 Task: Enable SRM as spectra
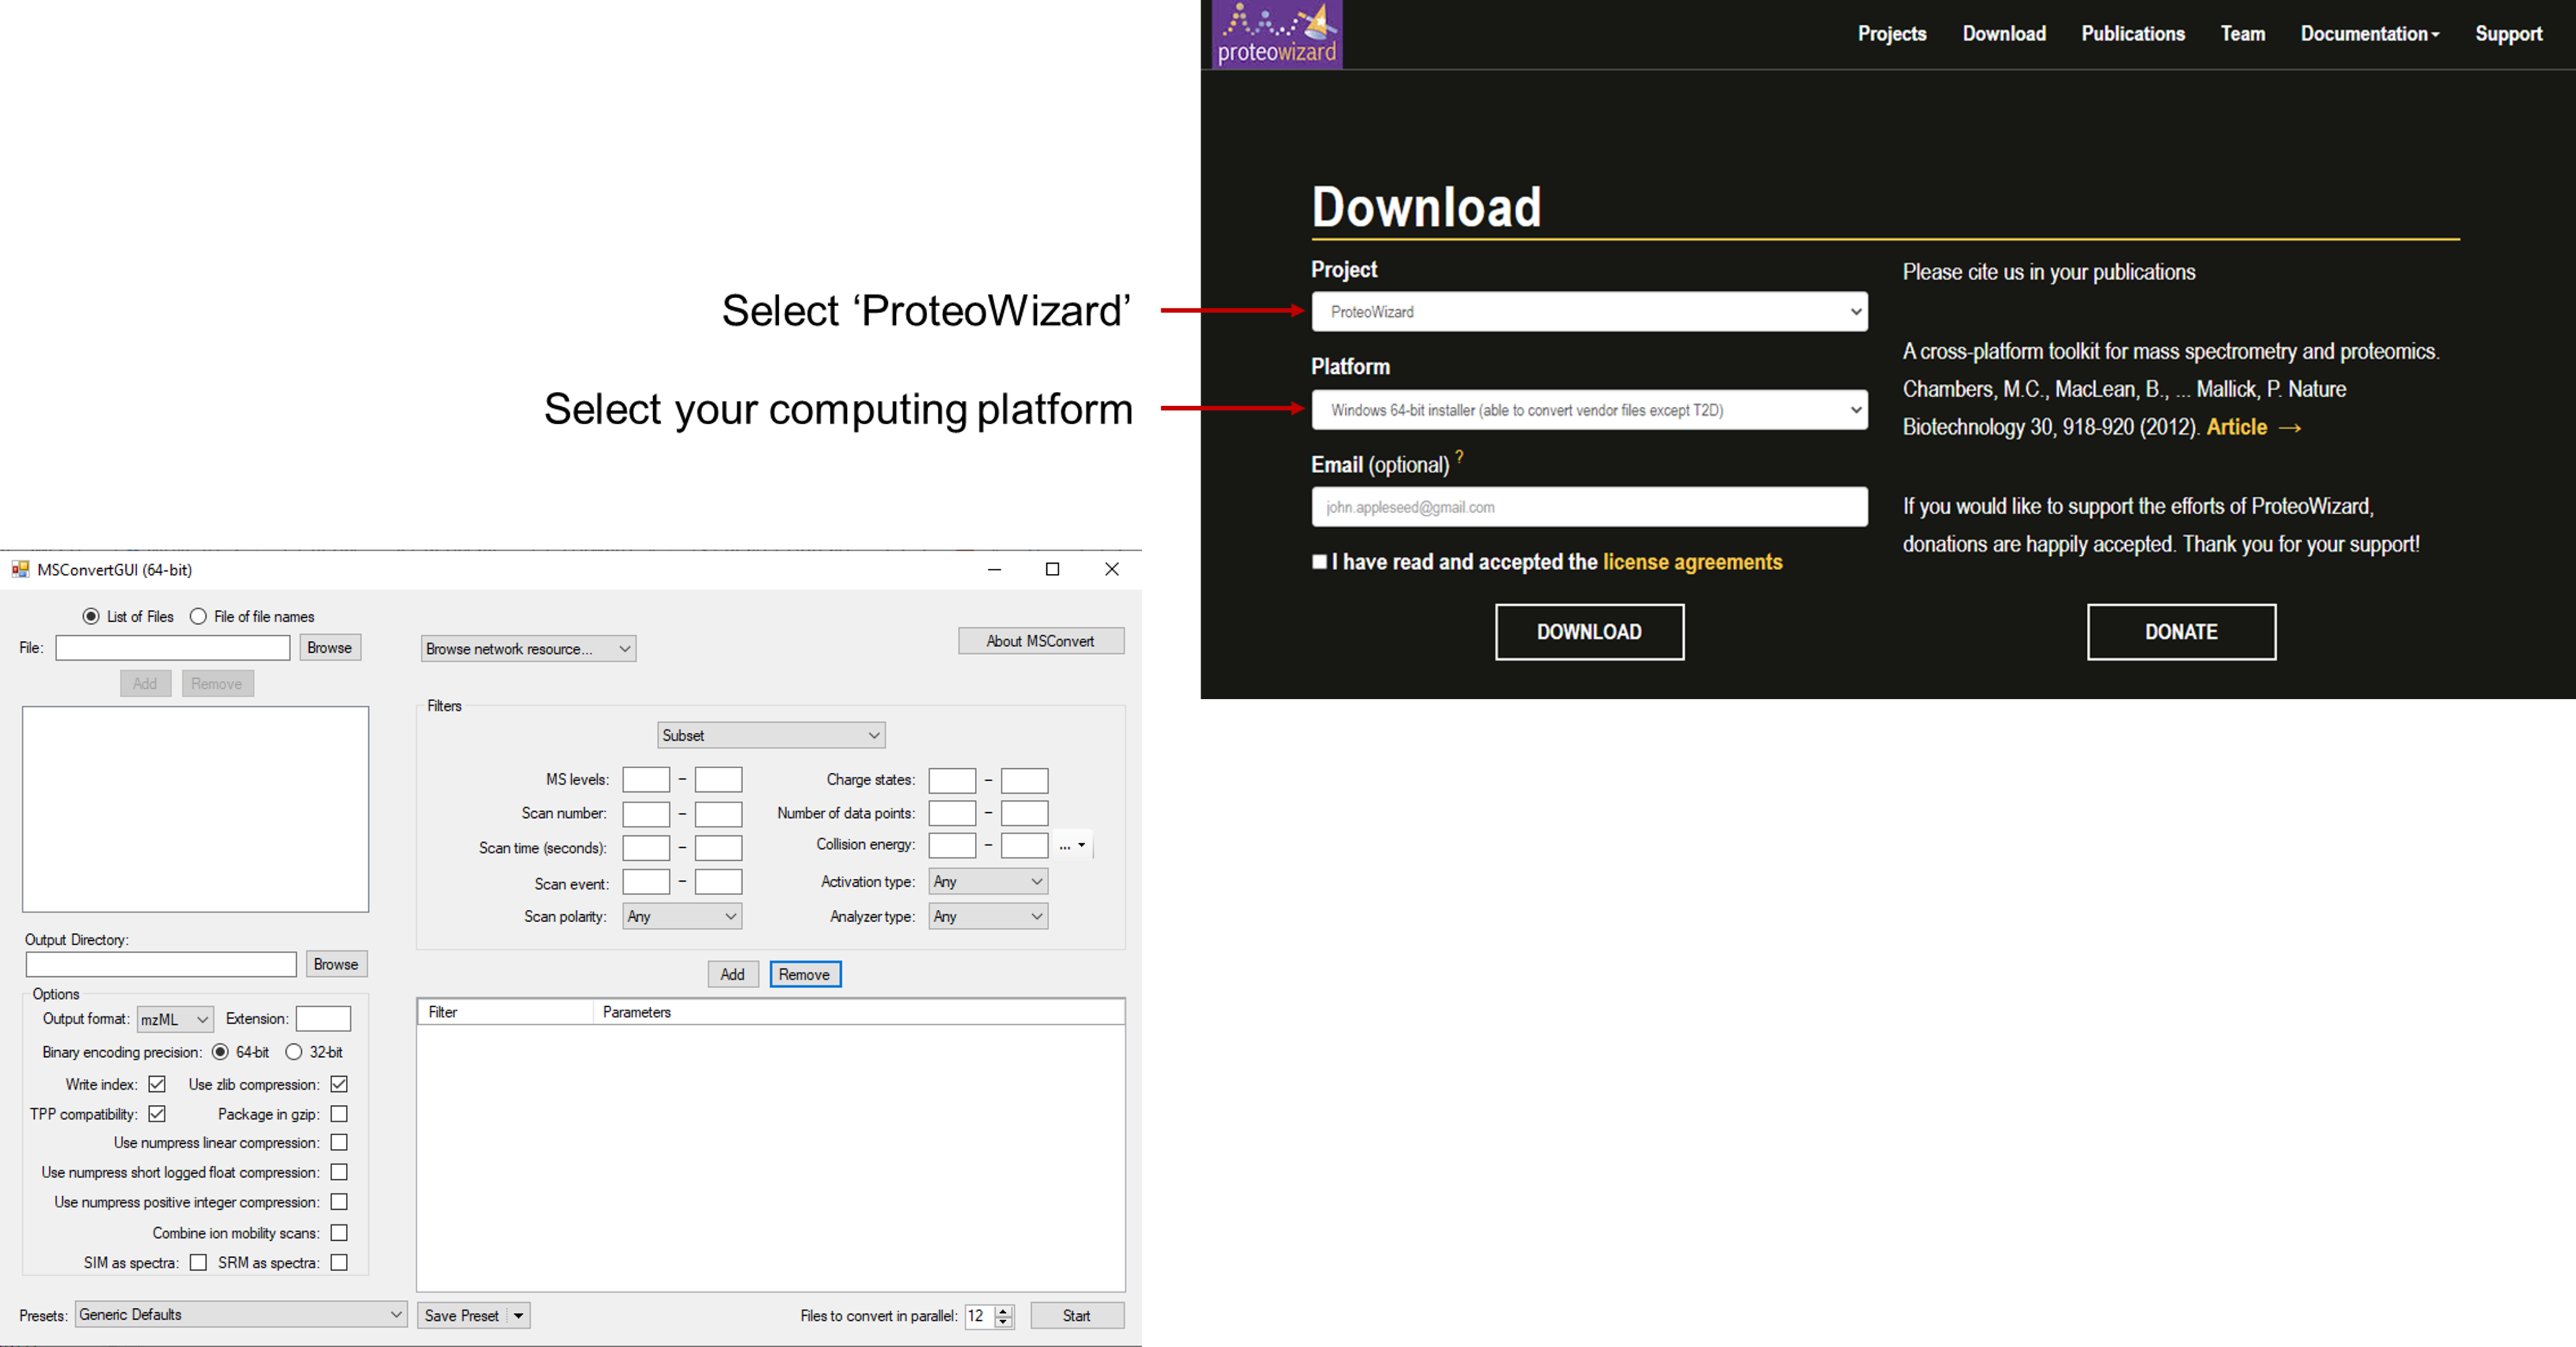point(339,1263)
